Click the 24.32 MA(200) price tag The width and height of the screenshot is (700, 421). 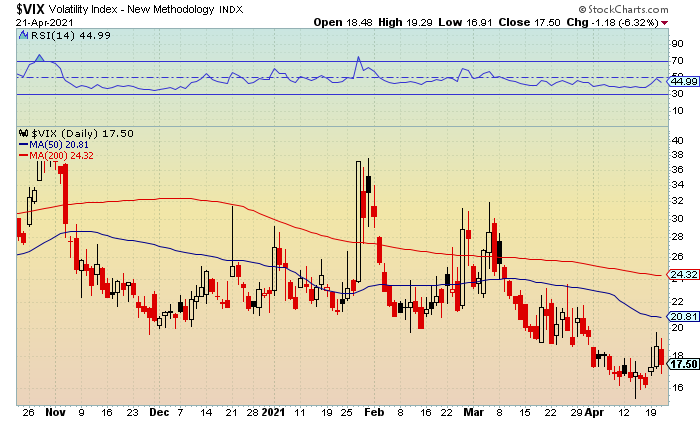coord(682,274)
